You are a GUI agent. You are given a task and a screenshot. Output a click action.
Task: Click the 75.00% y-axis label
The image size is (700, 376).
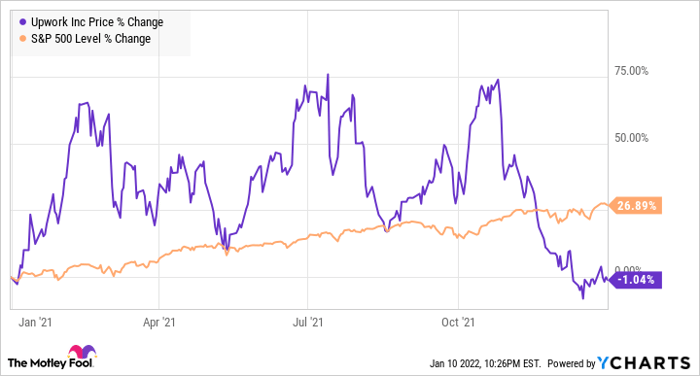631,71
